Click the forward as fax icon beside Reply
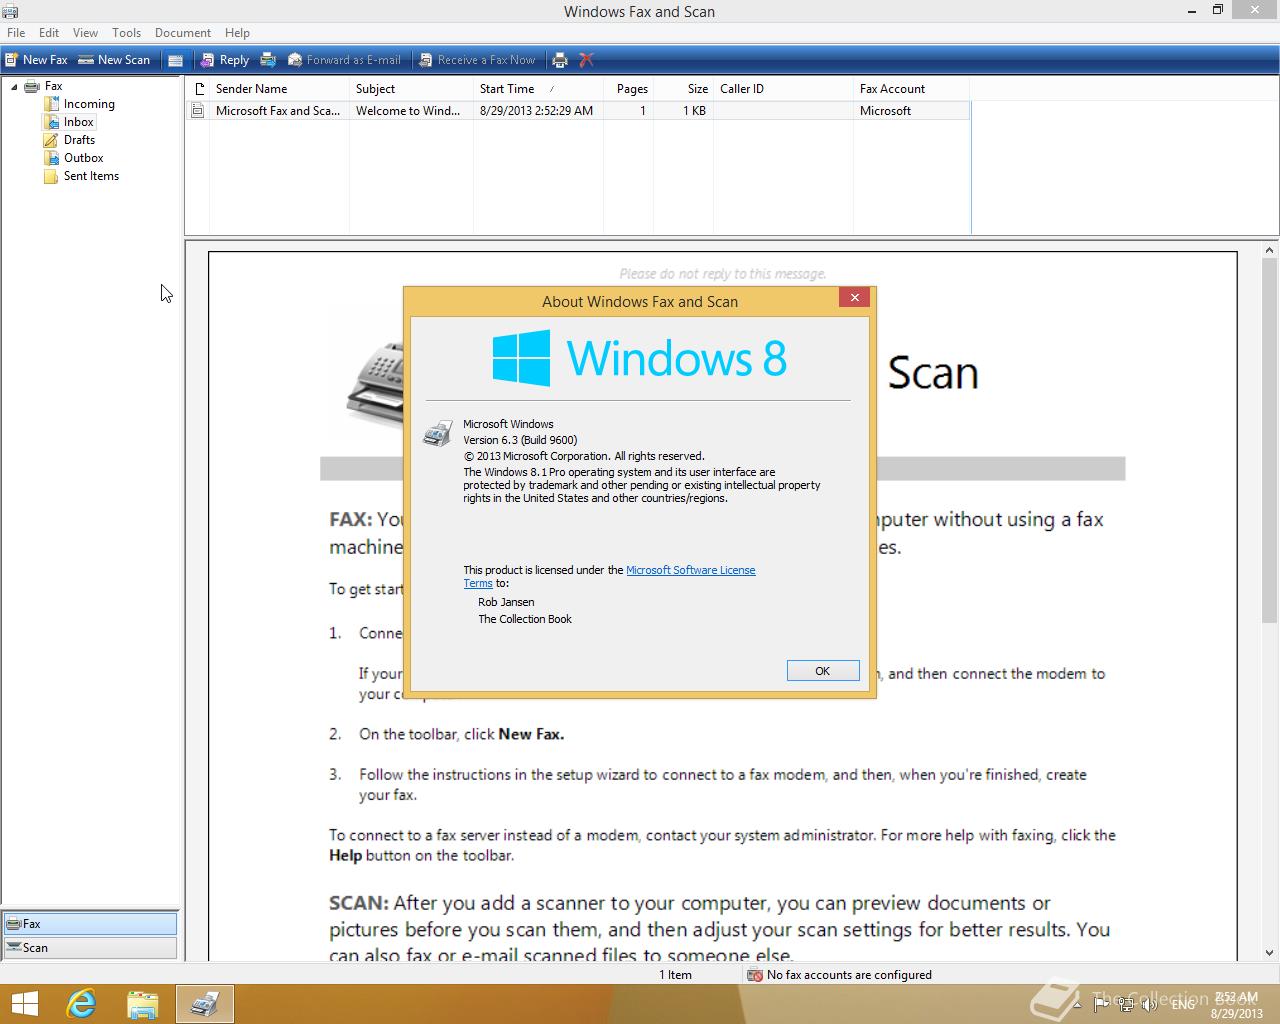This screenshot has height=1024, width=1280. [268, 60]
